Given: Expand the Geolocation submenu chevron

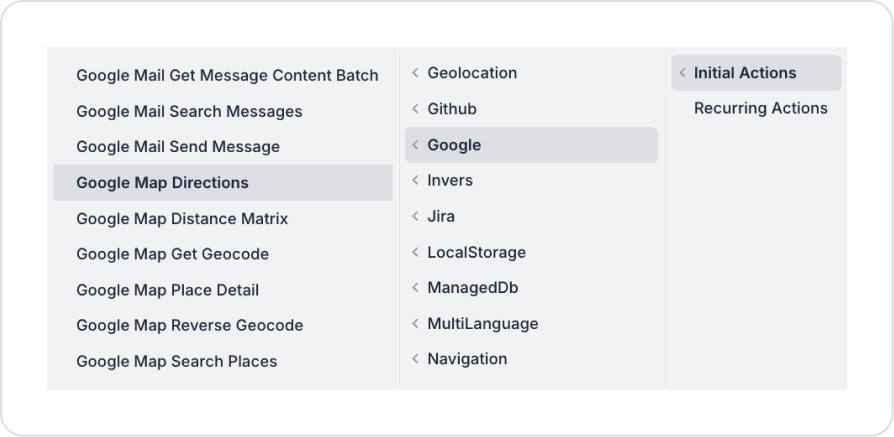Looking at the screenshot, I should [415, 73].
